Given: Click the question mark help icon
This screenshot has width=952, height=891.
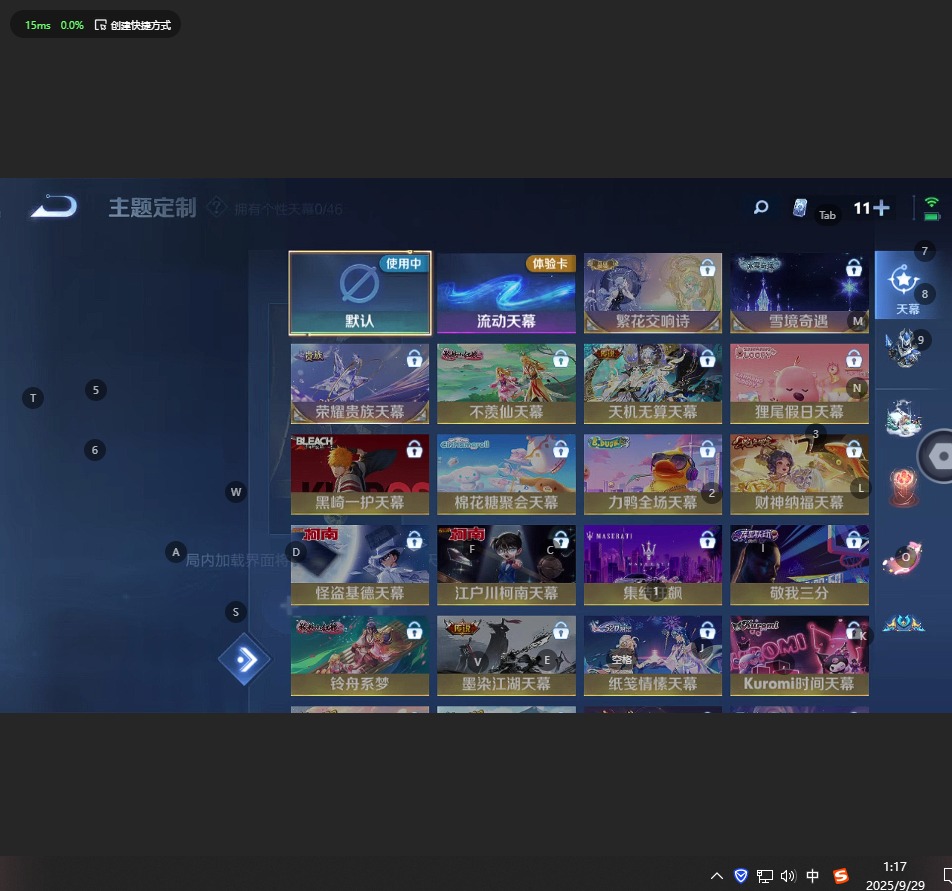Looking at the screenshot, I should 216,207.
